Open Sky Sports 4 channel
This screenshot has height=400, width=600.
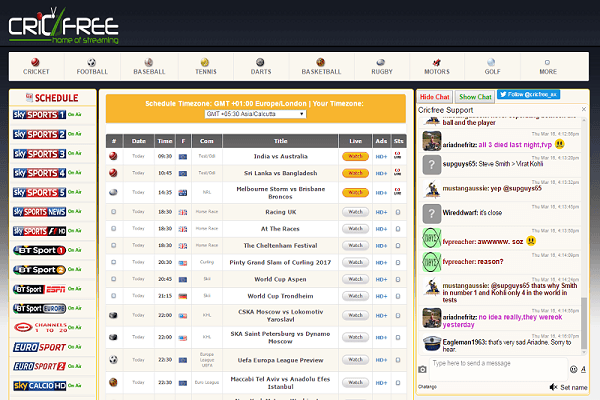[x=39, y=173]
